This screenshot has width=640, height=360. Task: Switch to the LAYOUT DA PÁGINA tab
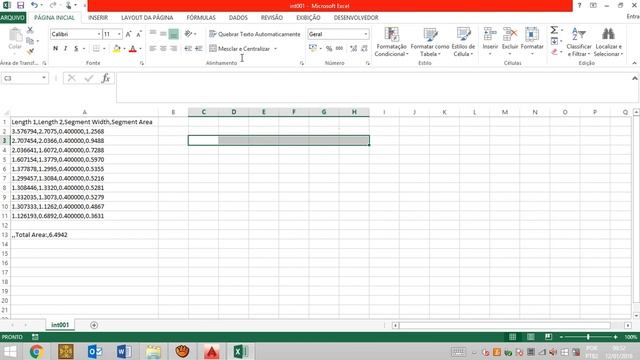point(147,18)
